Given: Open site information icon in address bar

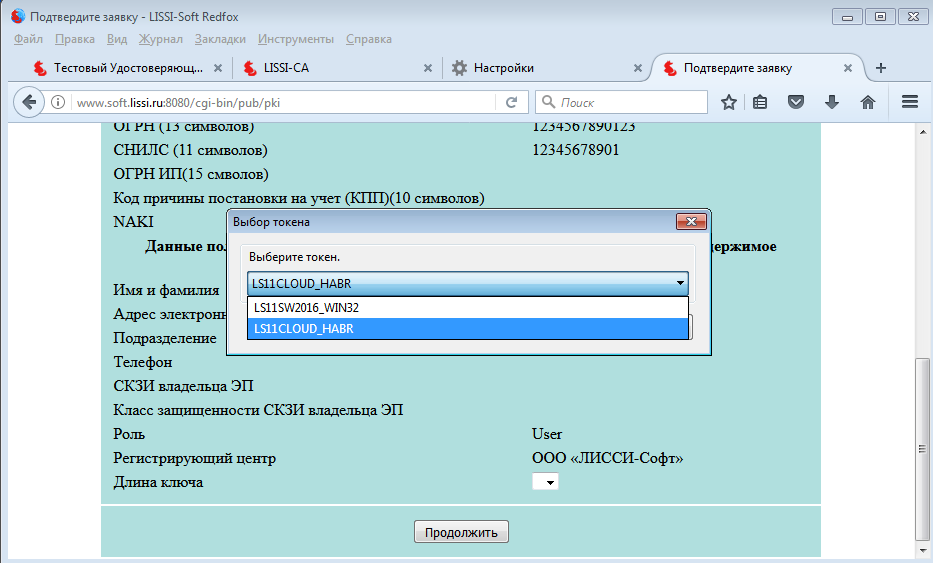Looking at the screenshot, I should 58,102.
